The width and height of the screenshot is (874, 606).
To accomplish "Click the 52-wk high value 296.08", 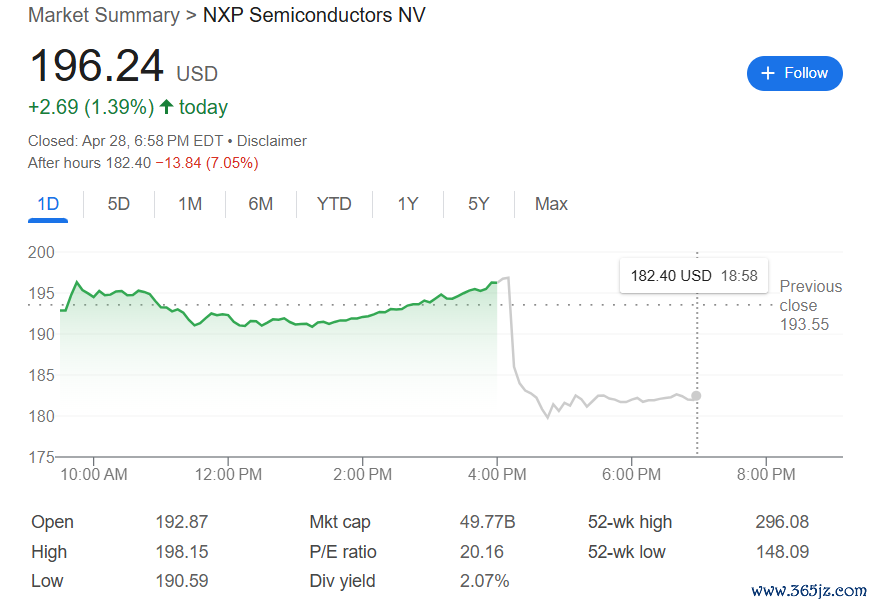I will point(782,522).
